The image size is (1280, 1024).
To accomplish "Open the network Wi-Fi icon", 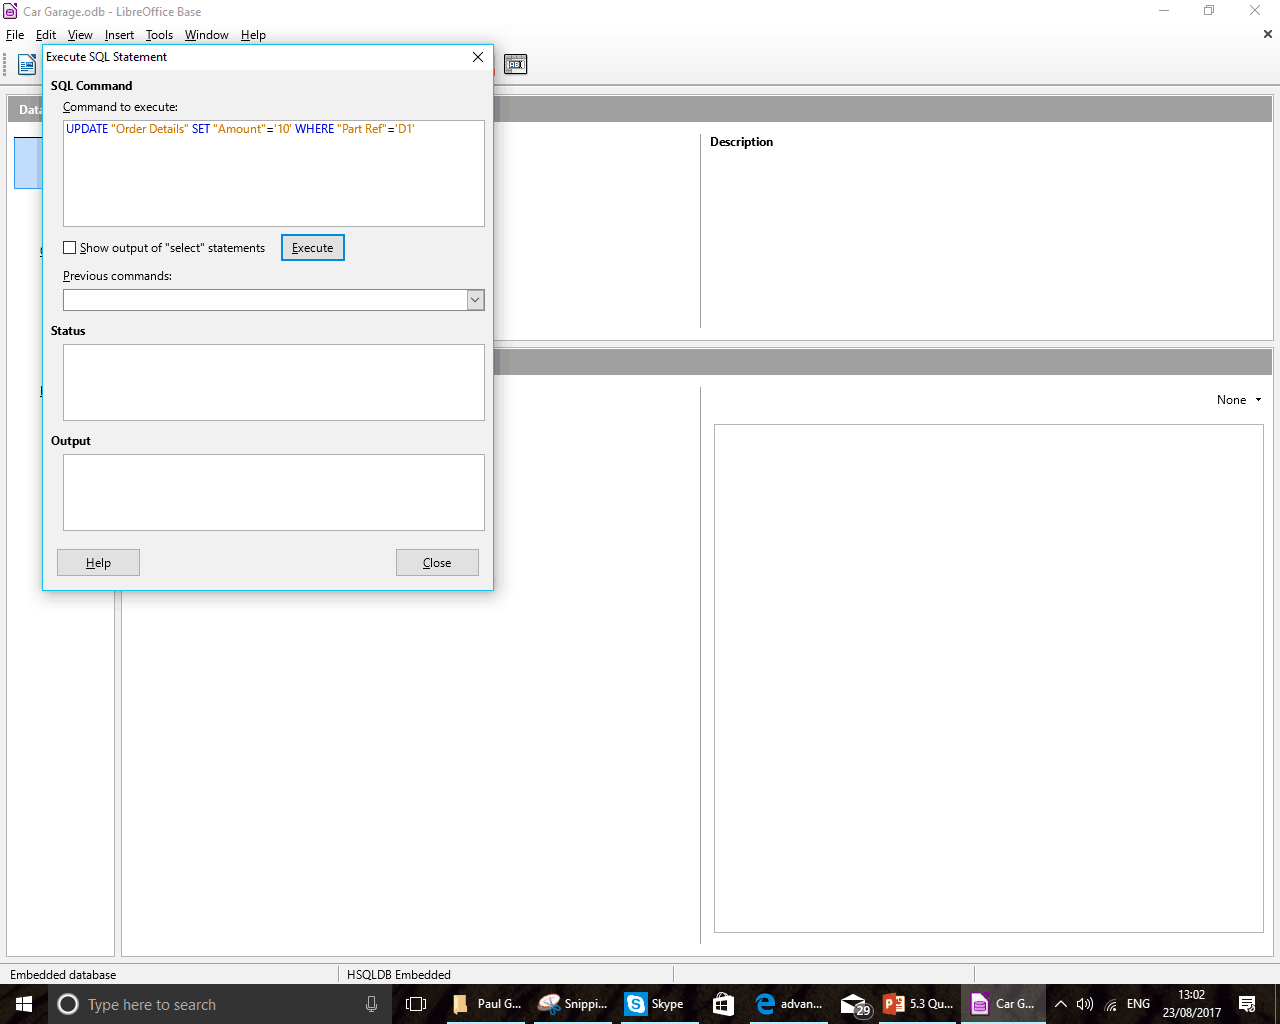I will click(x=1111, y=1004).
